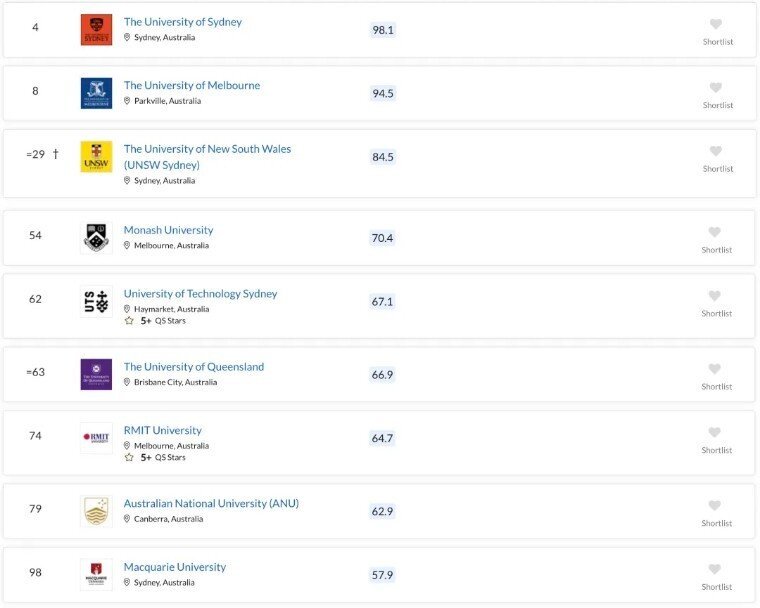Click heart icon for University of Queensland
760x608 pixels.
coord(714,368)
